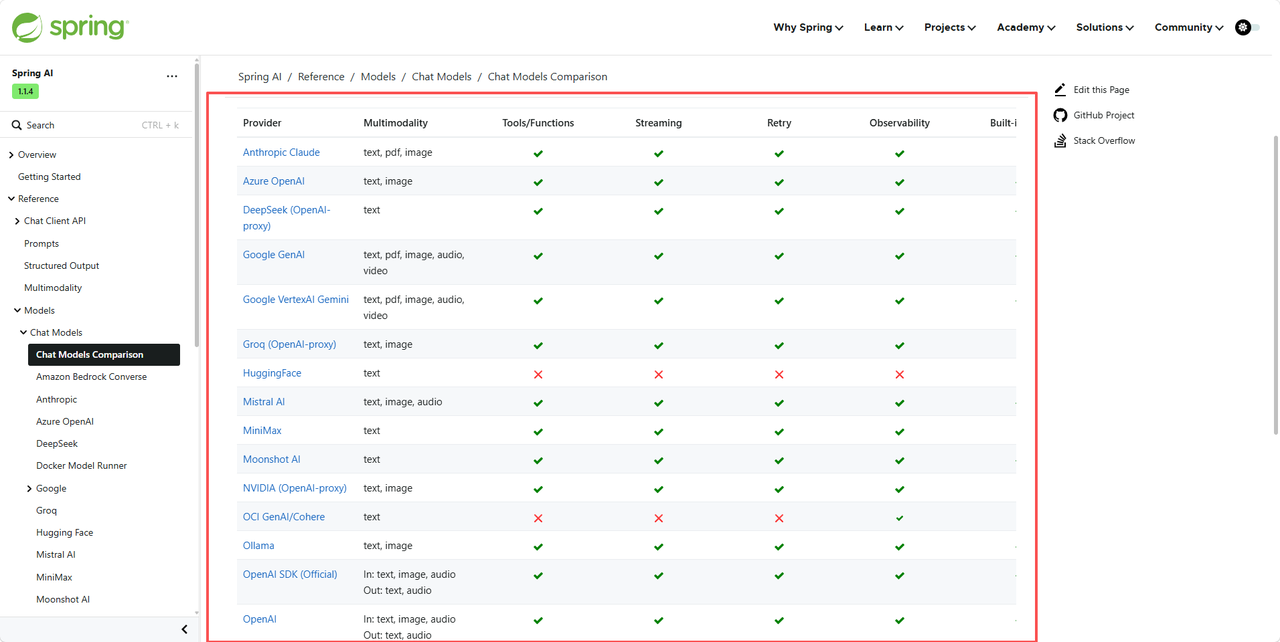Click the sidebar search magnifier icon
Viewport: 1280px width, 642px height.
pos(17,125)
